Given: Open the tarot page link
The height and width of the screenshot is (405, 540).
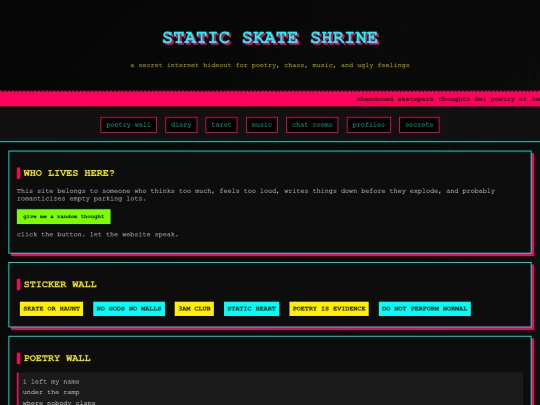Looking at the screenshot, I should pyautogui.click(x=221, y=125).
